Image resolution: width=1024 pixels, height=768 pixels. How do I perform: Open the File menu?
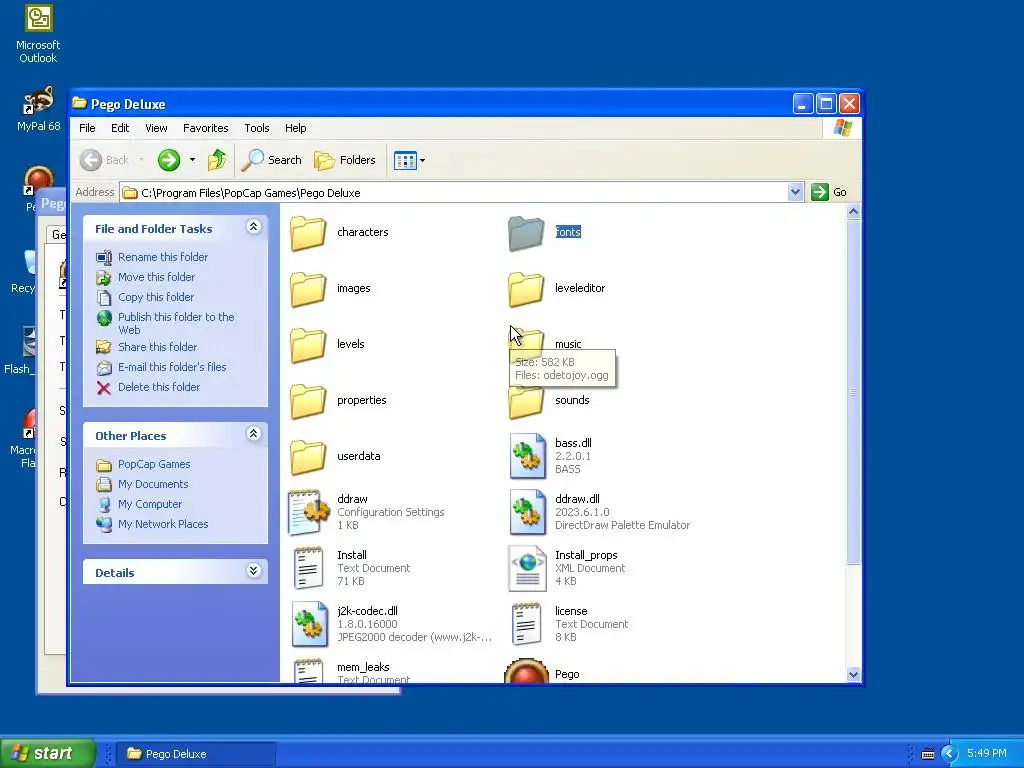(87, 128)
